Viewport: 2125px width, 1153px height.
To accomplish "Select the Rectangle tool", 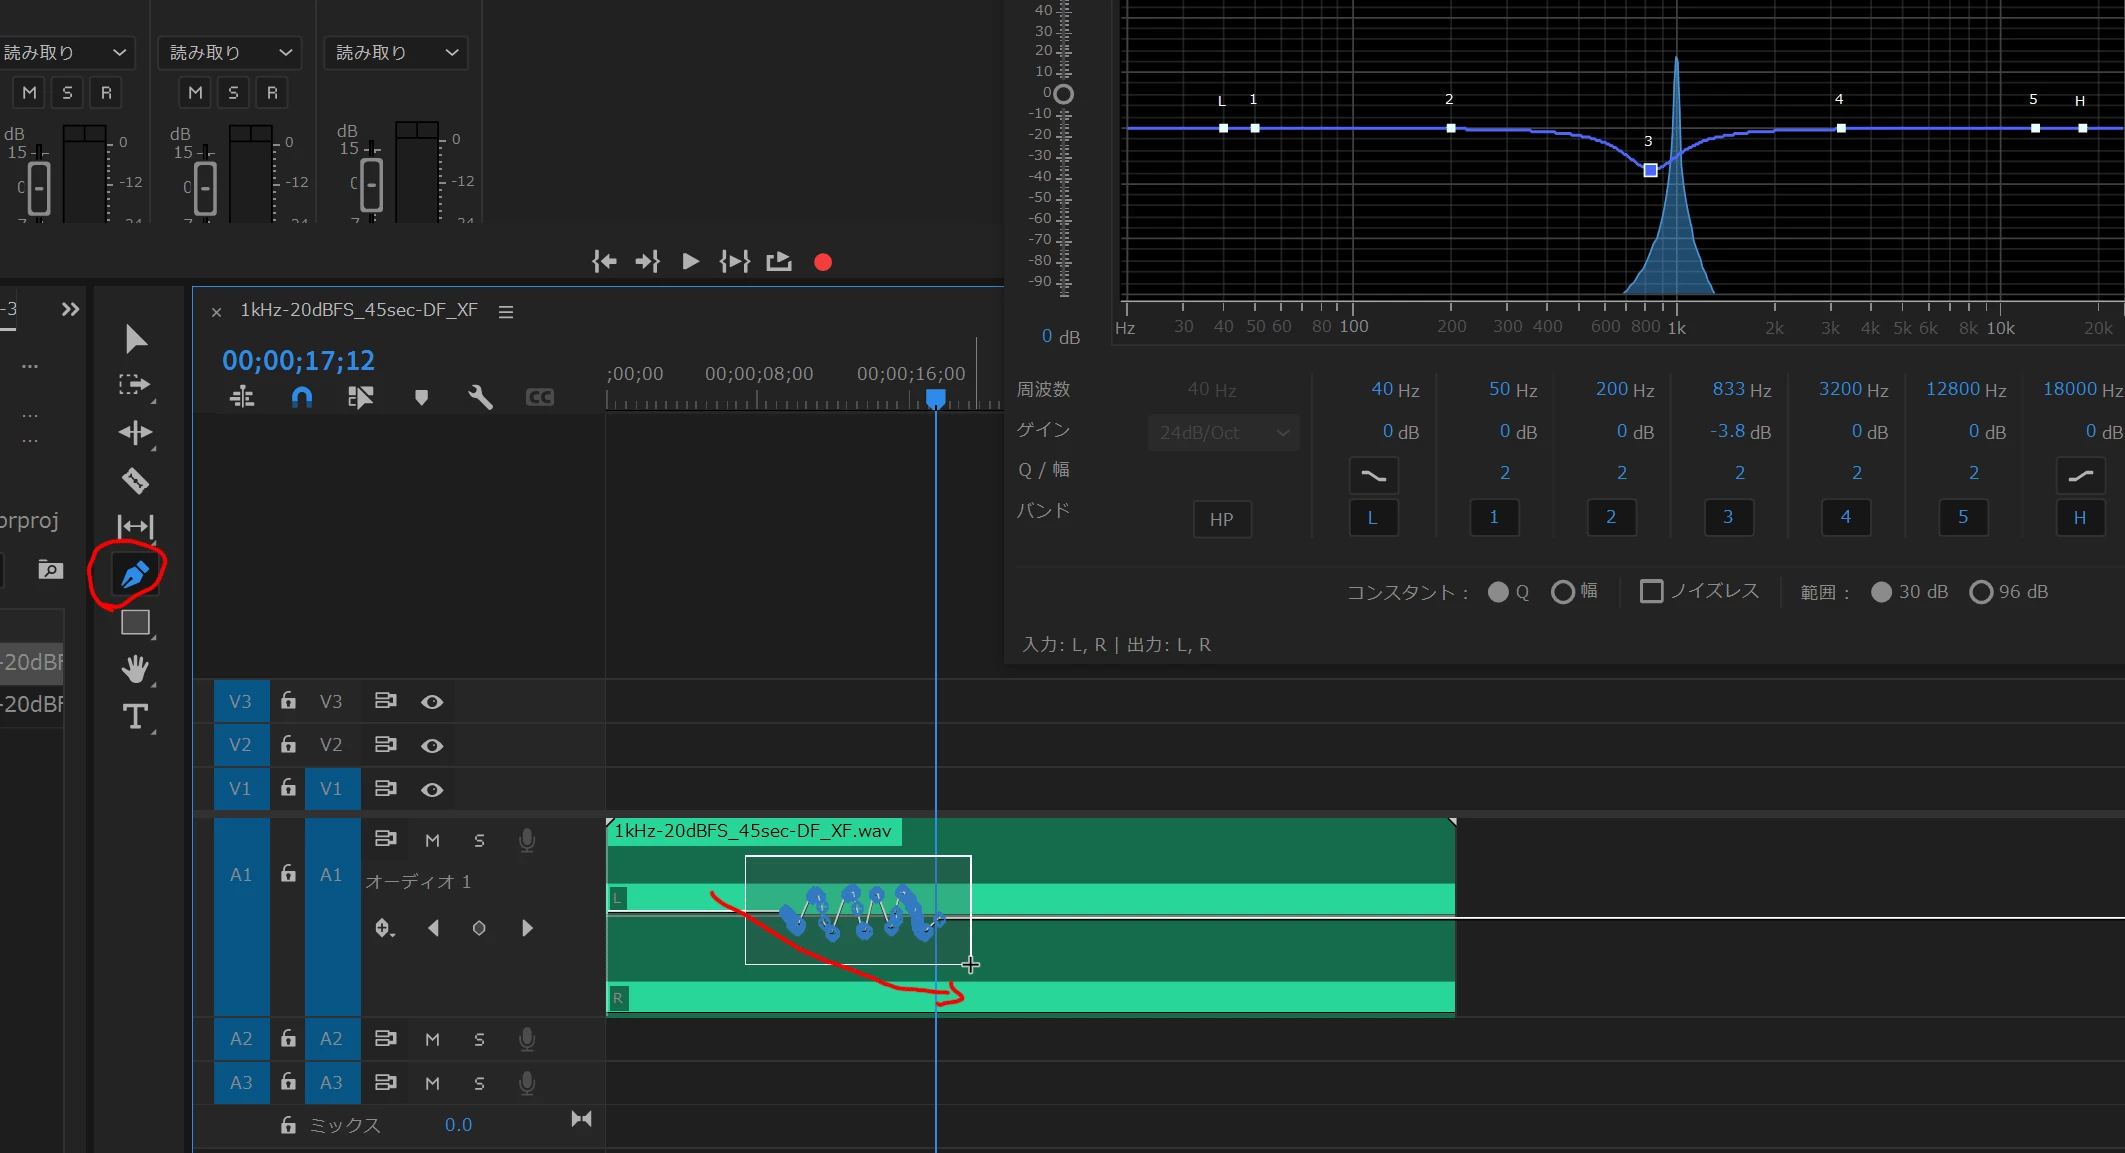I will click(x=135, y=623).
